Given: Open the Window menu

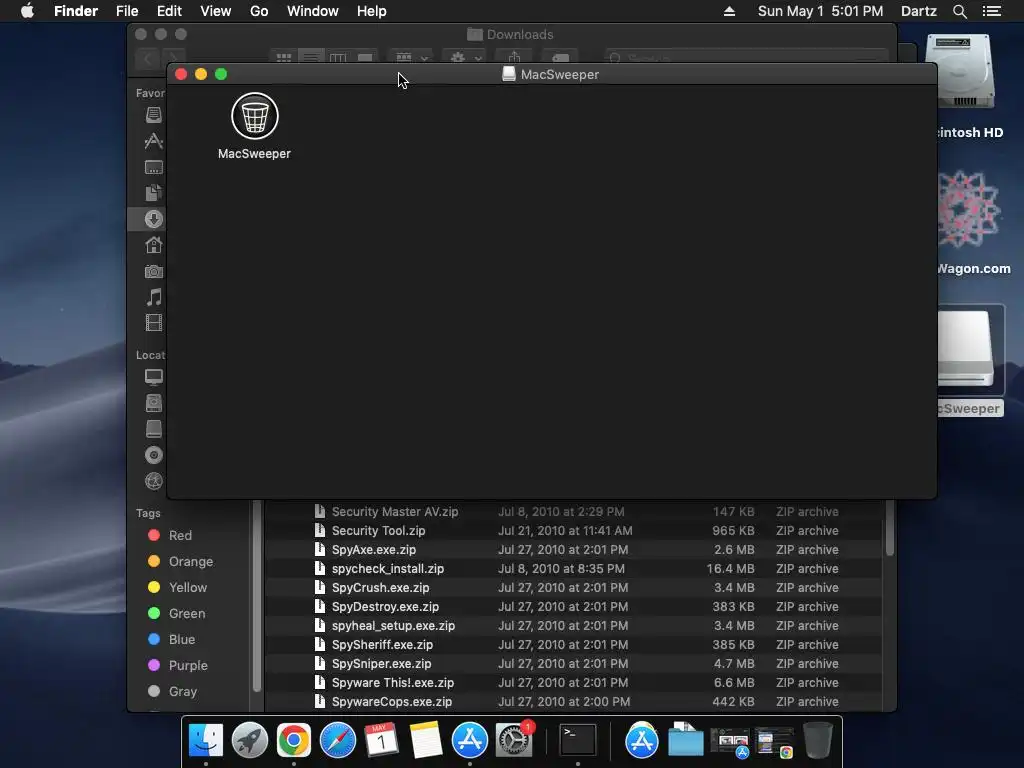Looking at the screenshot, I should tap(313, 11).
